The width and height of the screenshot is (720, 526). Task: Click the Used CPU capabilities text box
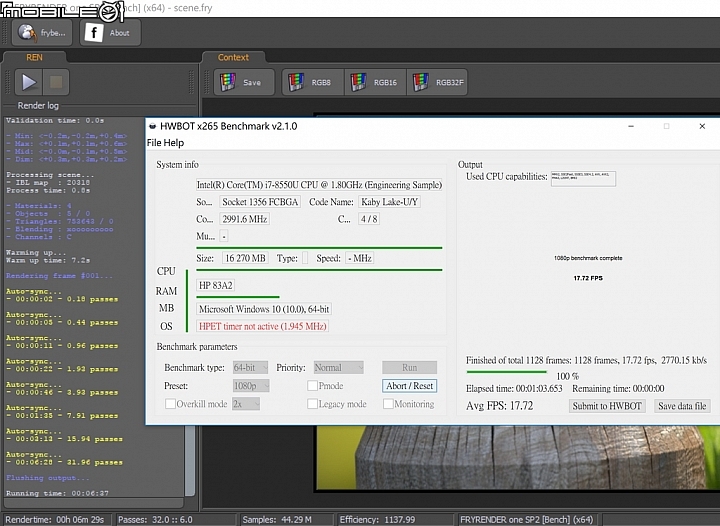(x=583, y=179)
